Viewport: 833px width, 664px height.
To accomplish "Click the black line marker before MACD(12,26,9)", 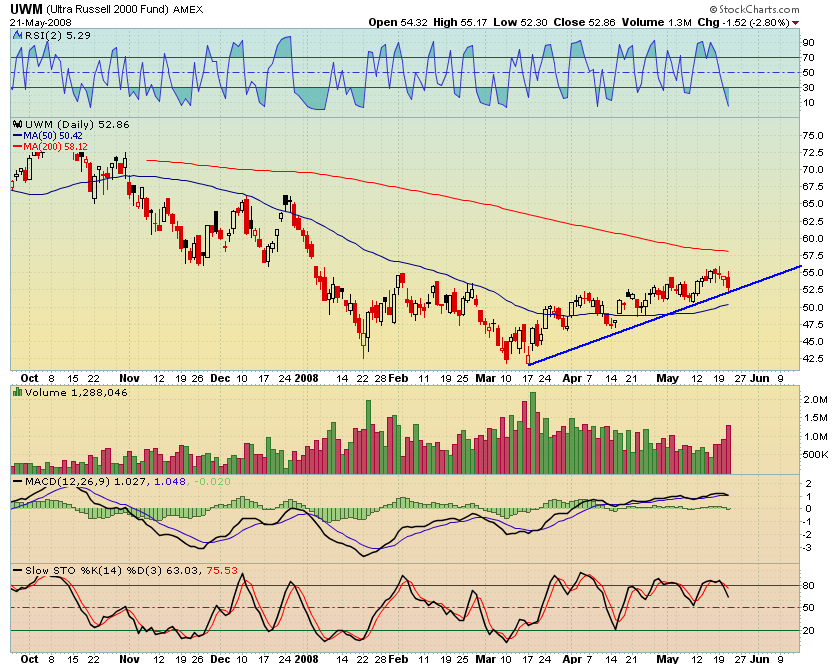I will (18, 482).
